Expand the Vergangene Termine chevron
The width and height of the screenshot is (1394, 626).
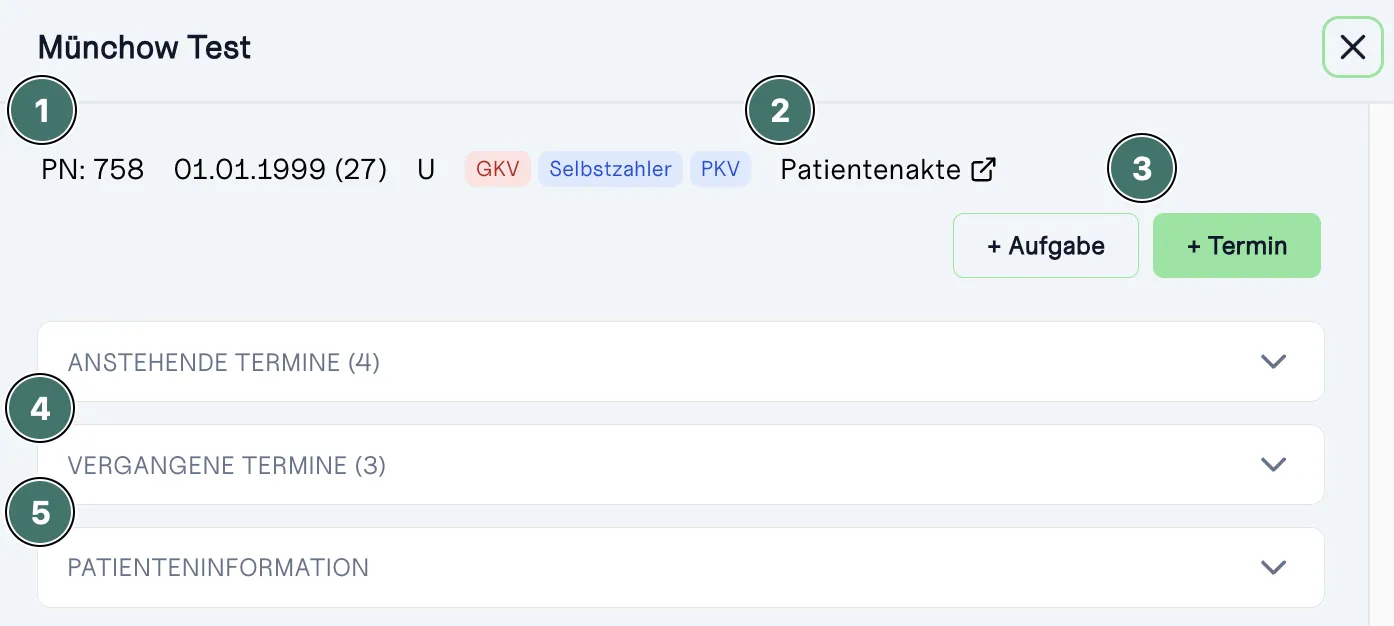click(1273, 464)
